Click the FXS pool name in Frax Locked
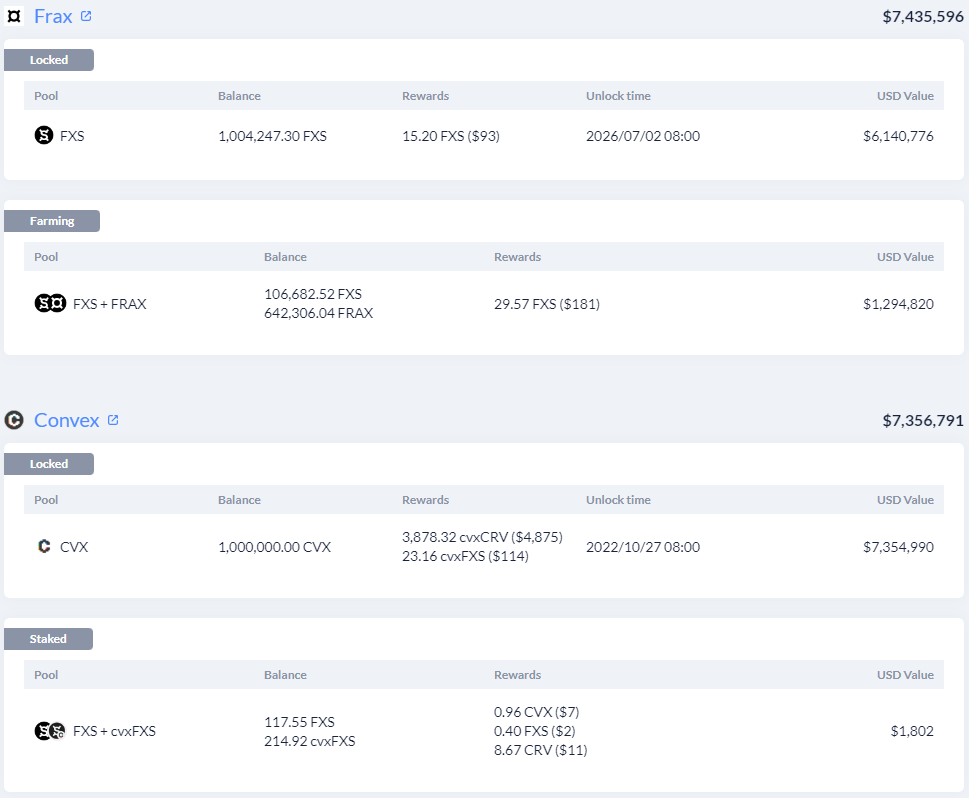The height and width of the screenshot is (798, 969). [x=72, y=136]
